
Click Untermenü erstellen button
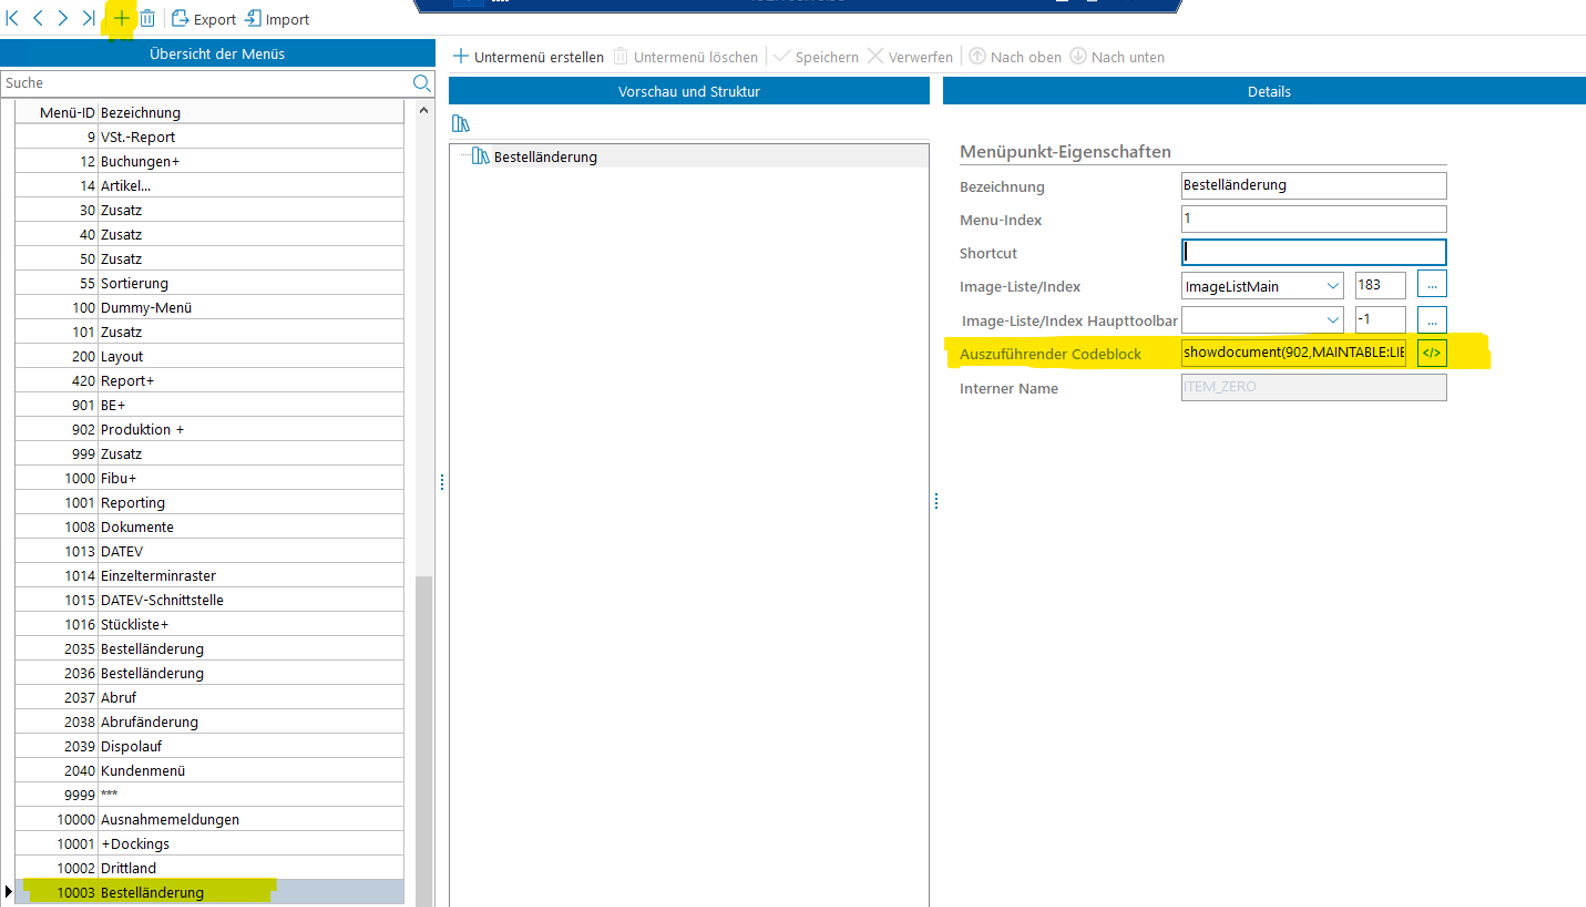click(528, 57)
